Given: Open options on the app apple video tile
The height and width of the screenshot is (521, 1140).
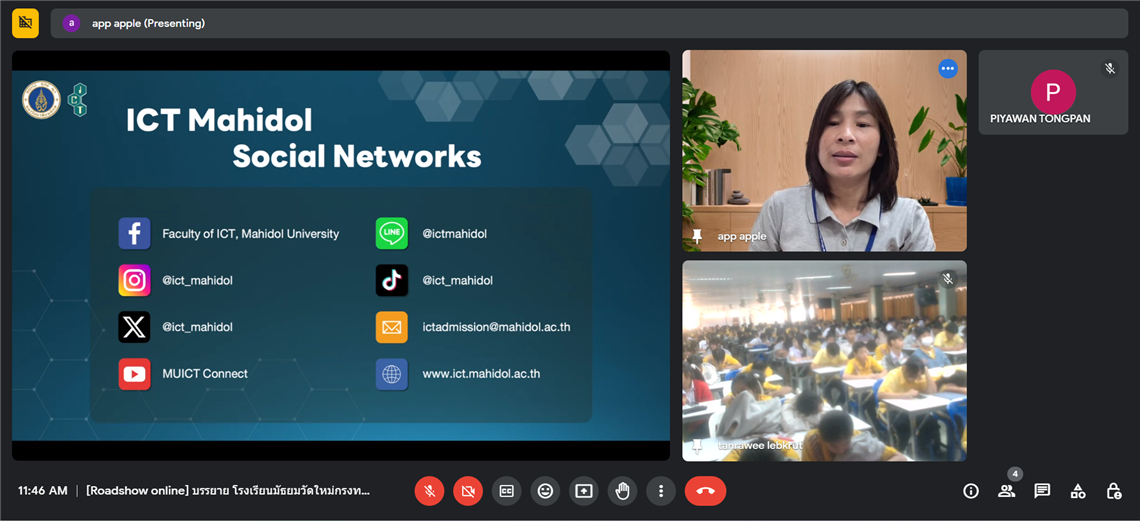Looking at the screenshot, I should pos(947,69).
